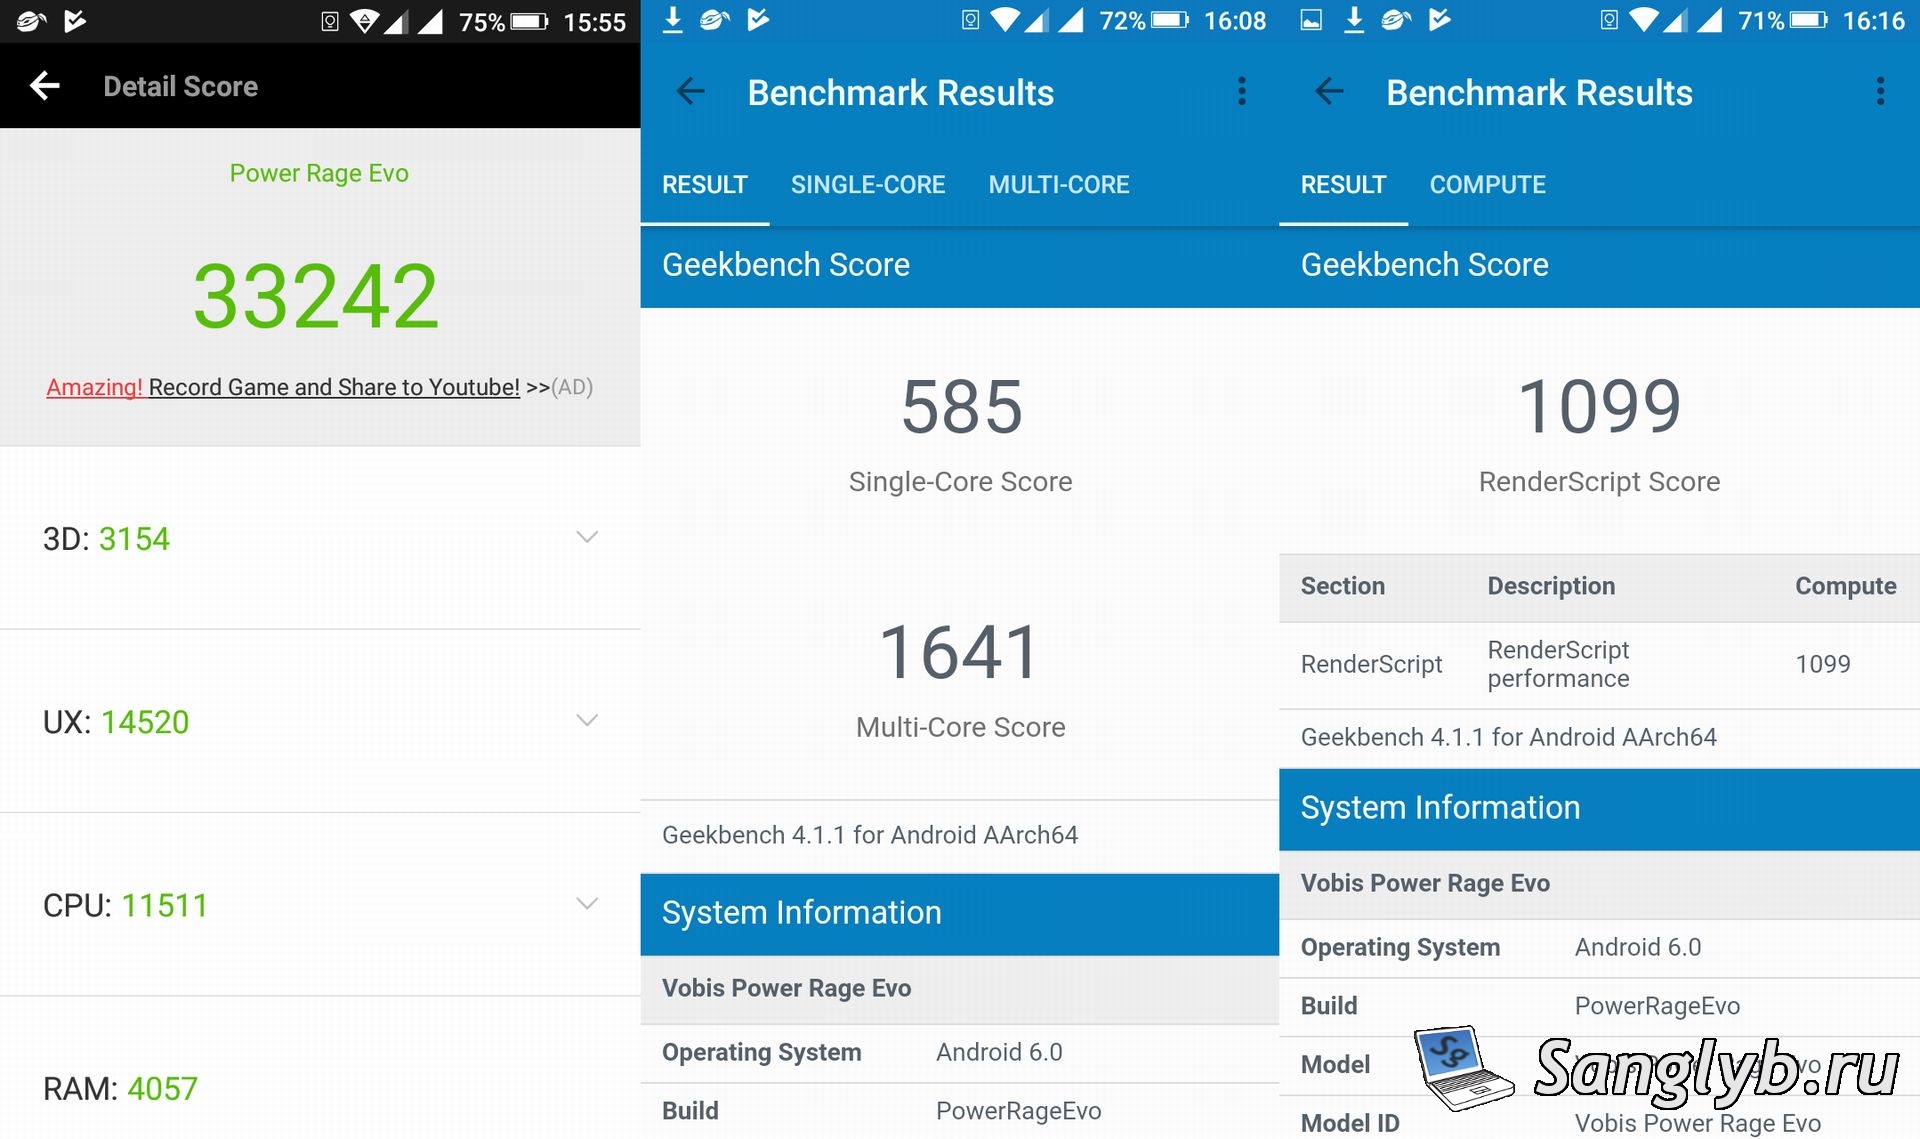
Task: Tap Compute column header
Action: 1845,586
